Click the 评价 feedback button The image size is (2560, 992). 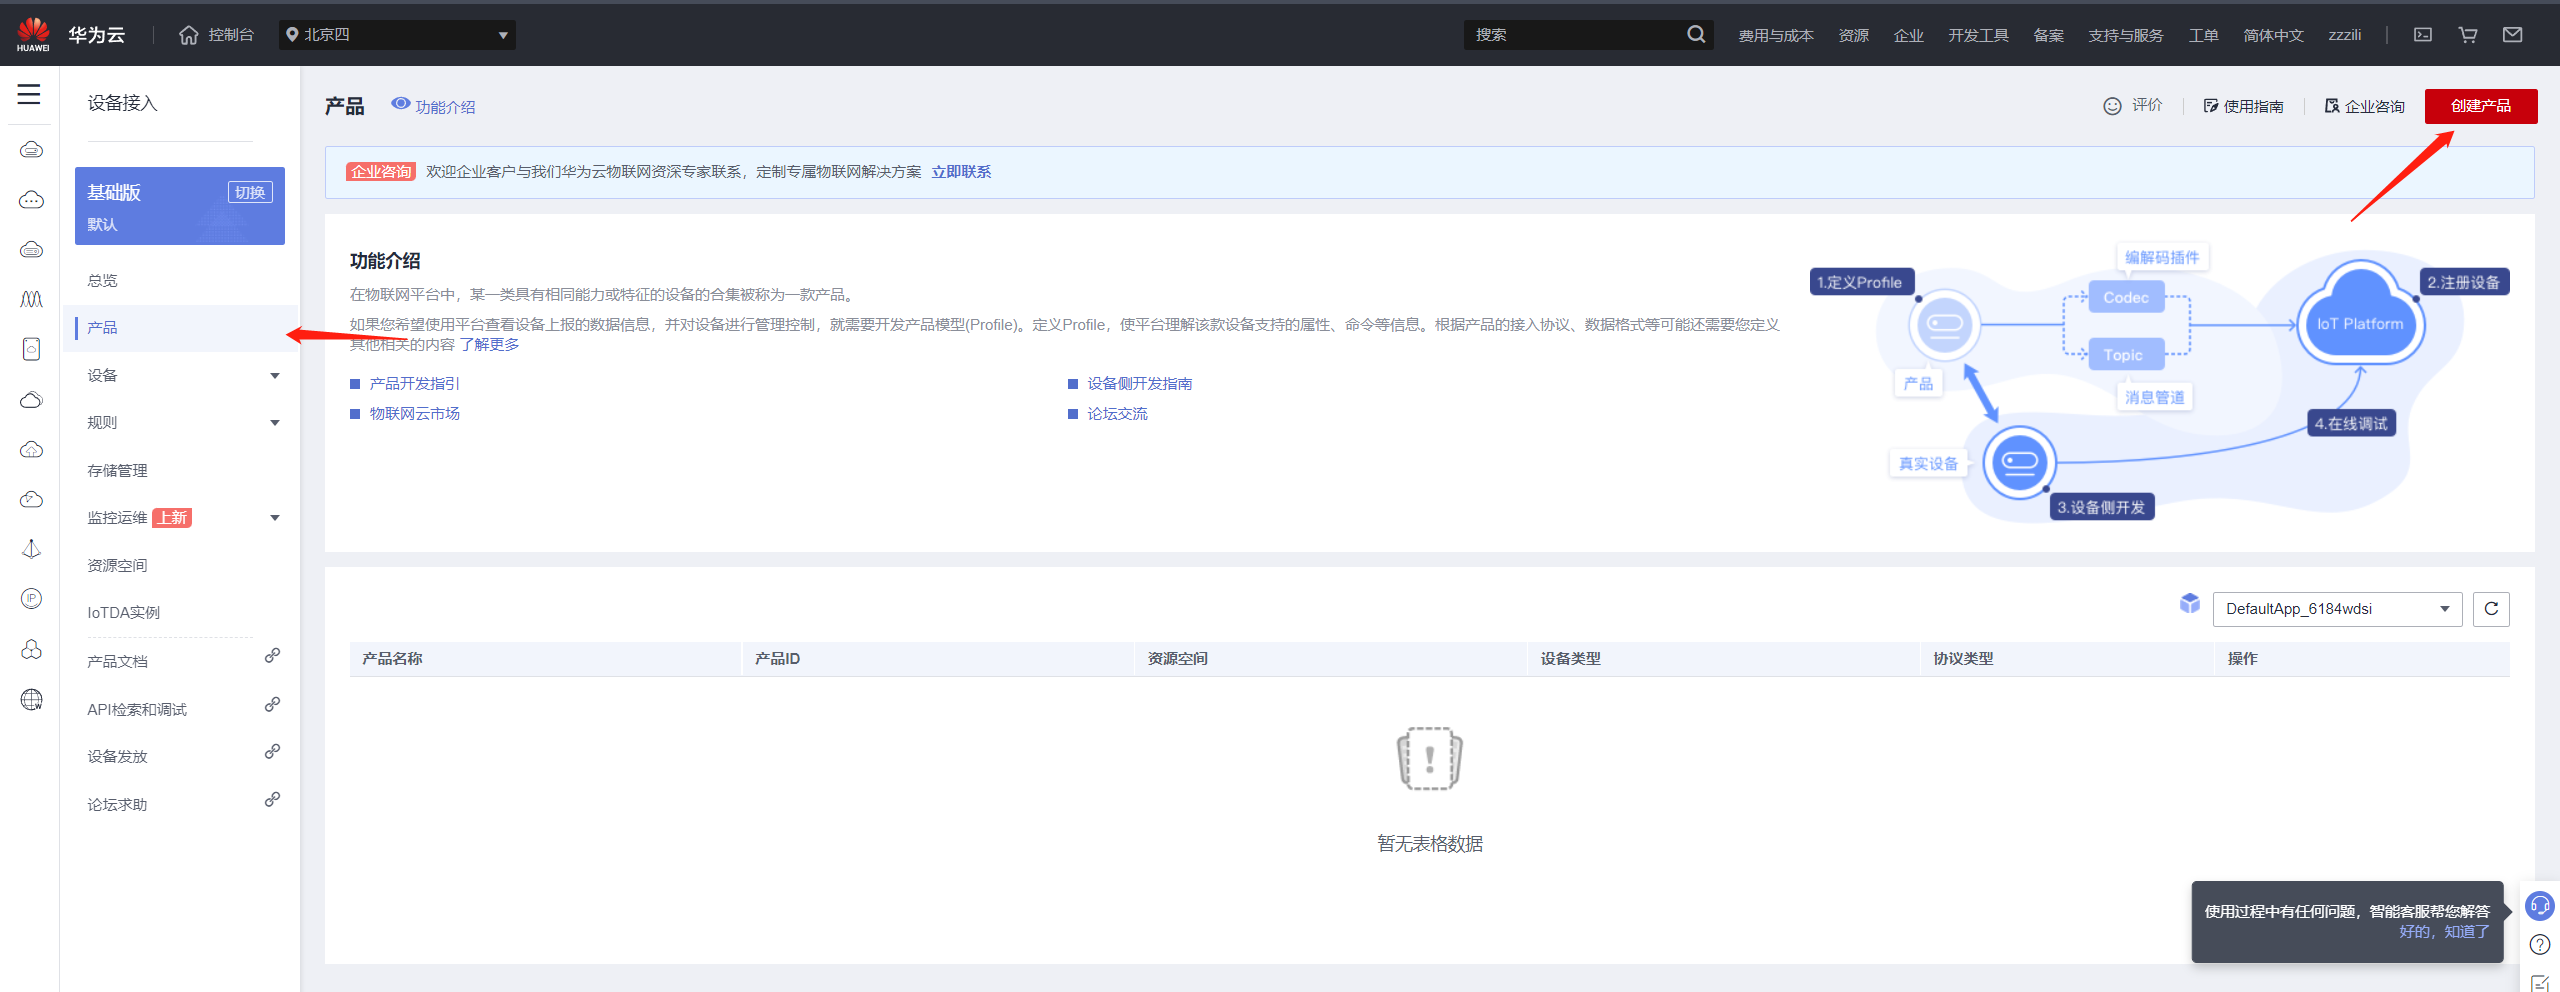[x=2133, y=106]
